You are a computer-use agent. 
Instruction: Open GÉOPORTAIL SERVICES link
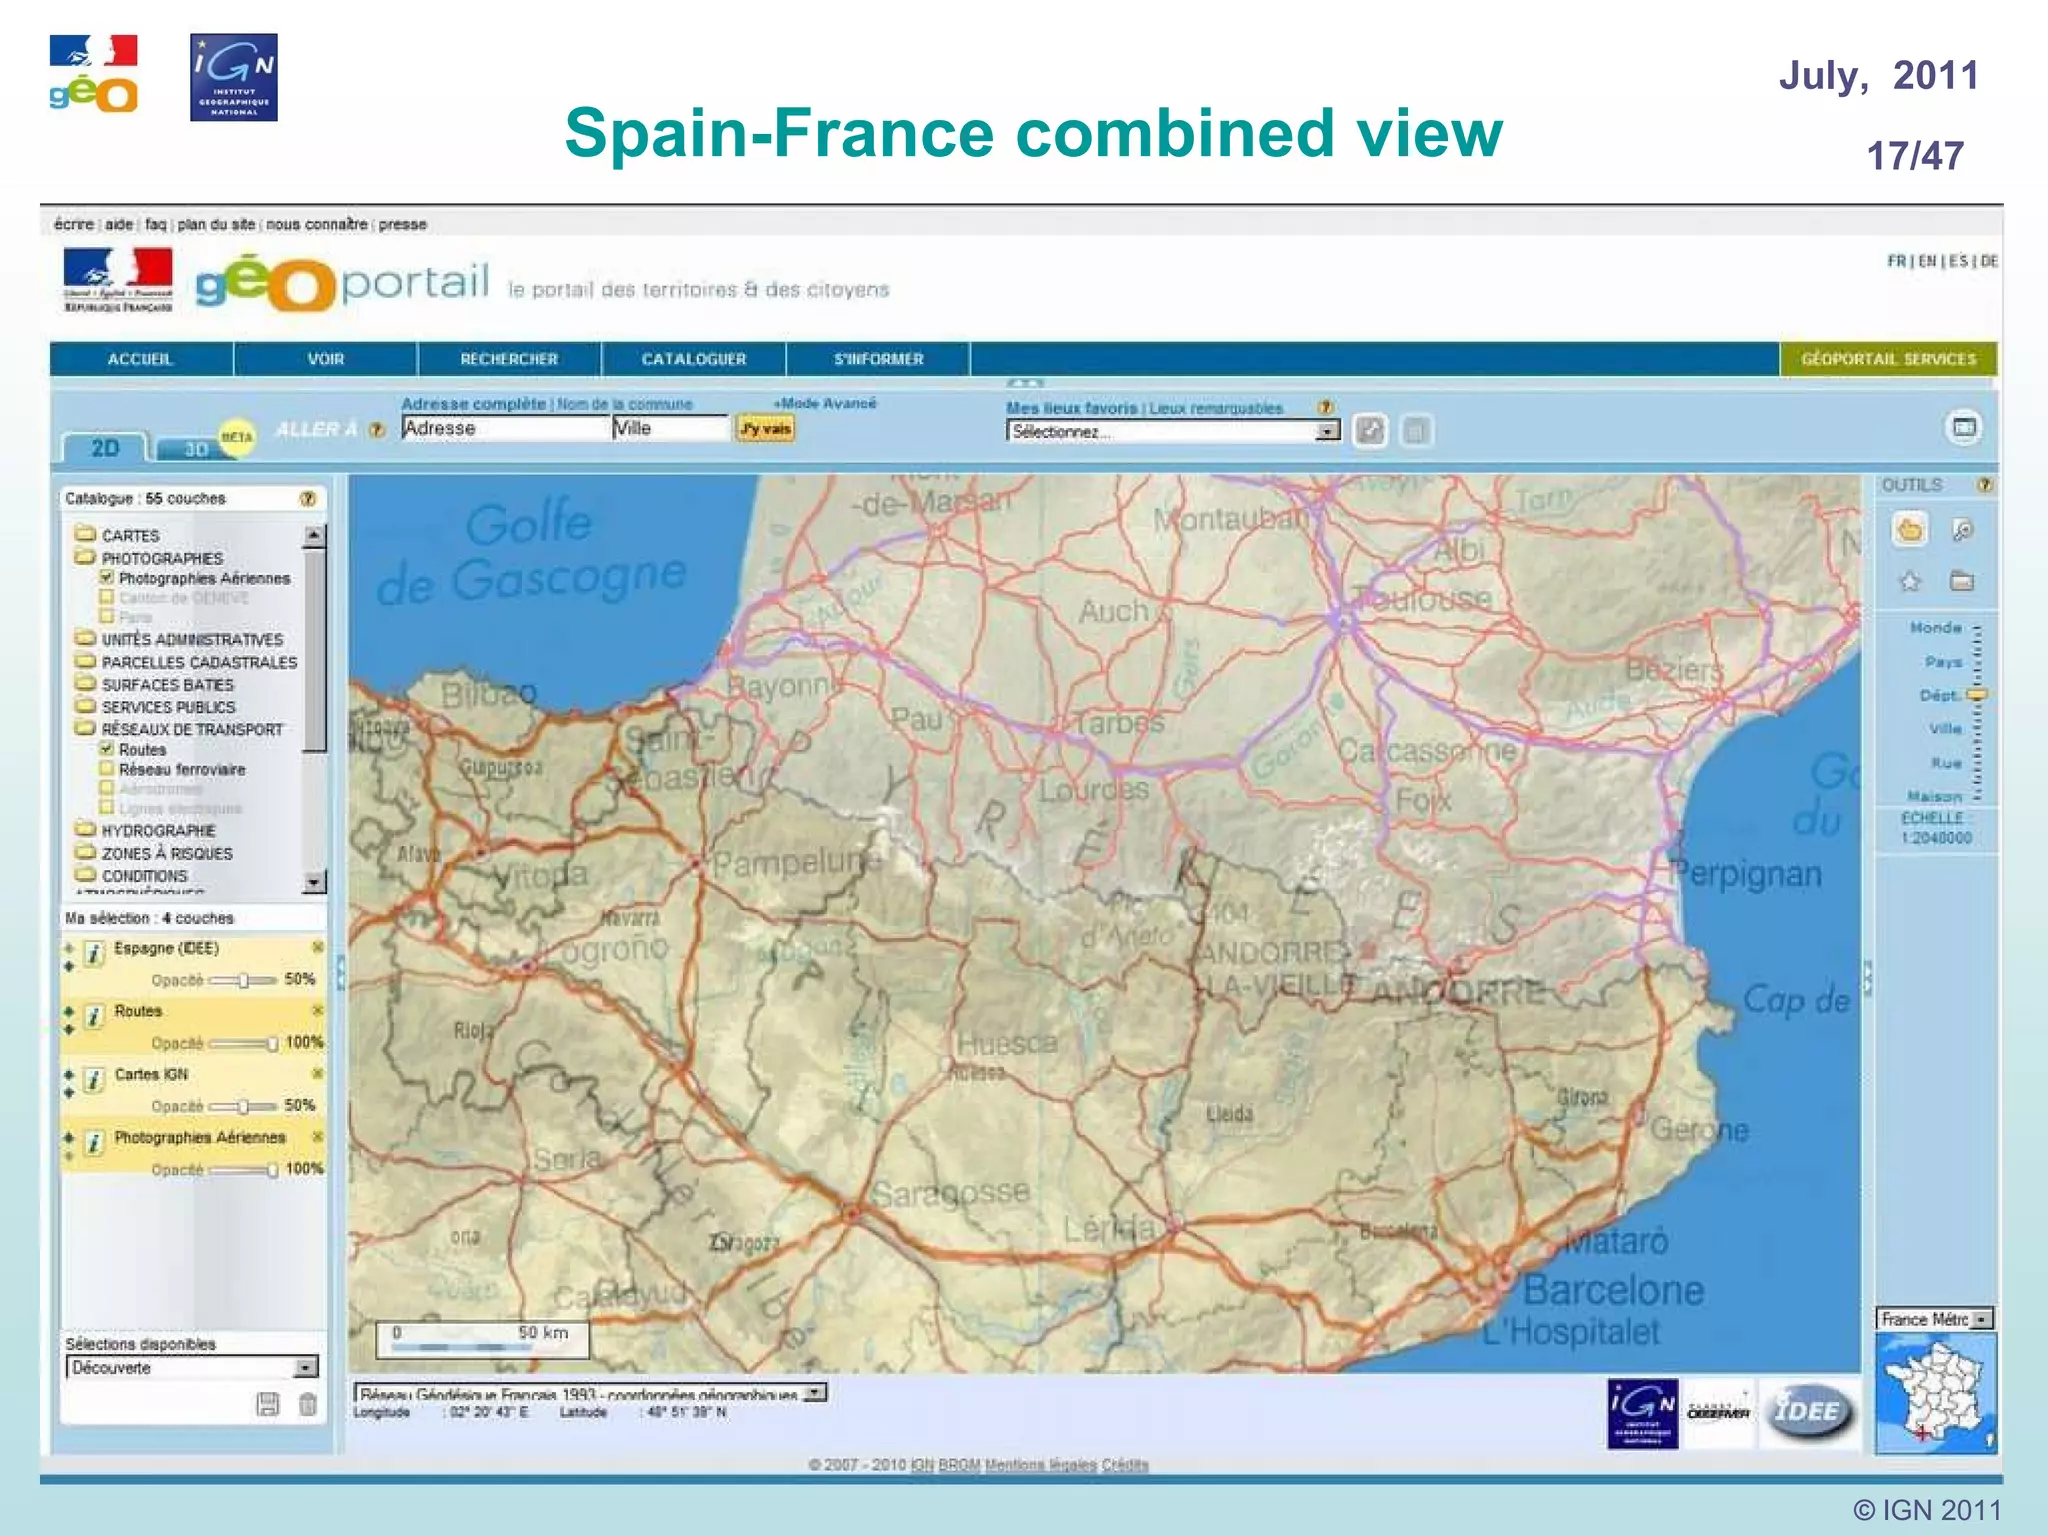tap(1889, 359)
